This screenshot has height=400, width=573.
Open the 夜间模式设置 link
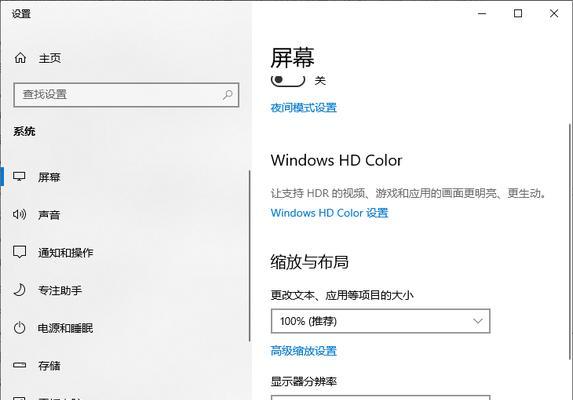coord(303,108)
